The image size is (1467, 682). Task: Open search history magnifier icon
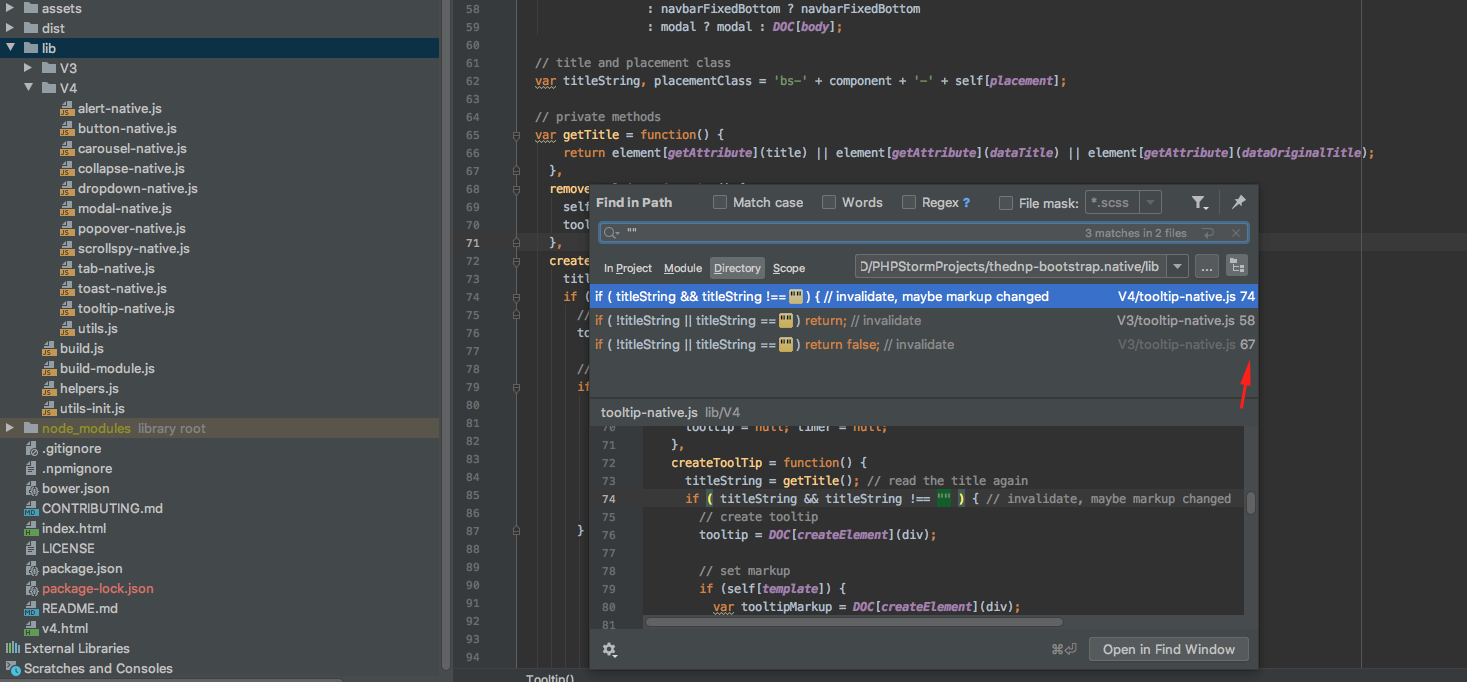611,233
